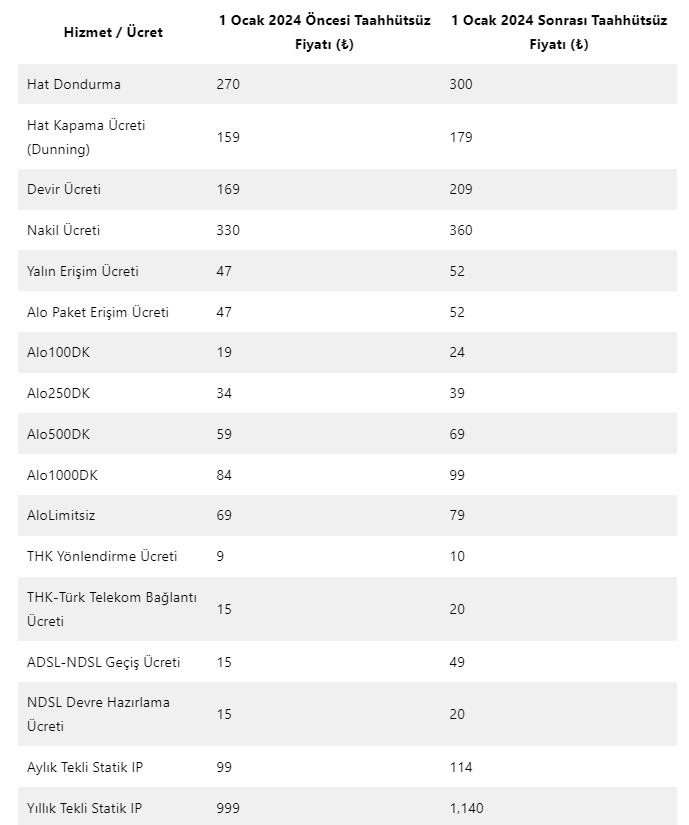Select the Hat Dondurma row label
Screen dimensions: 689x825
[x=73, y=84]
